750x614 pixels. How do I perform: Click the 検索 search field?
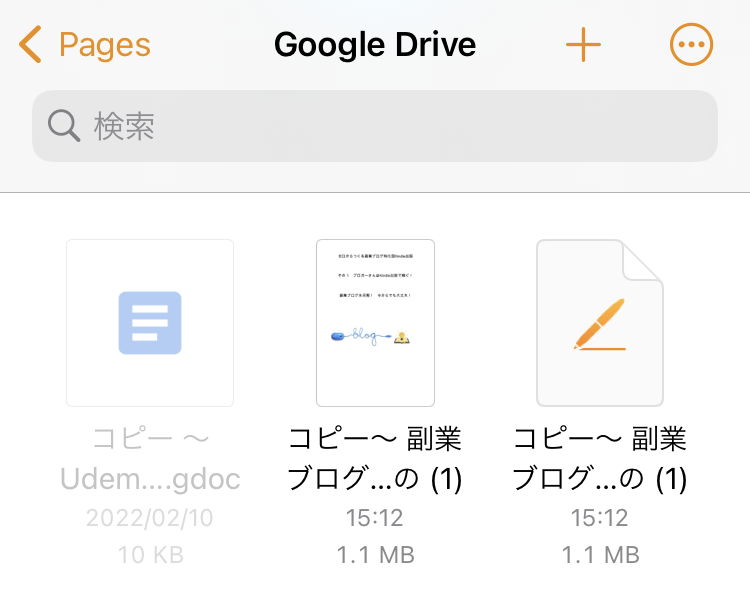coord(375,126)
